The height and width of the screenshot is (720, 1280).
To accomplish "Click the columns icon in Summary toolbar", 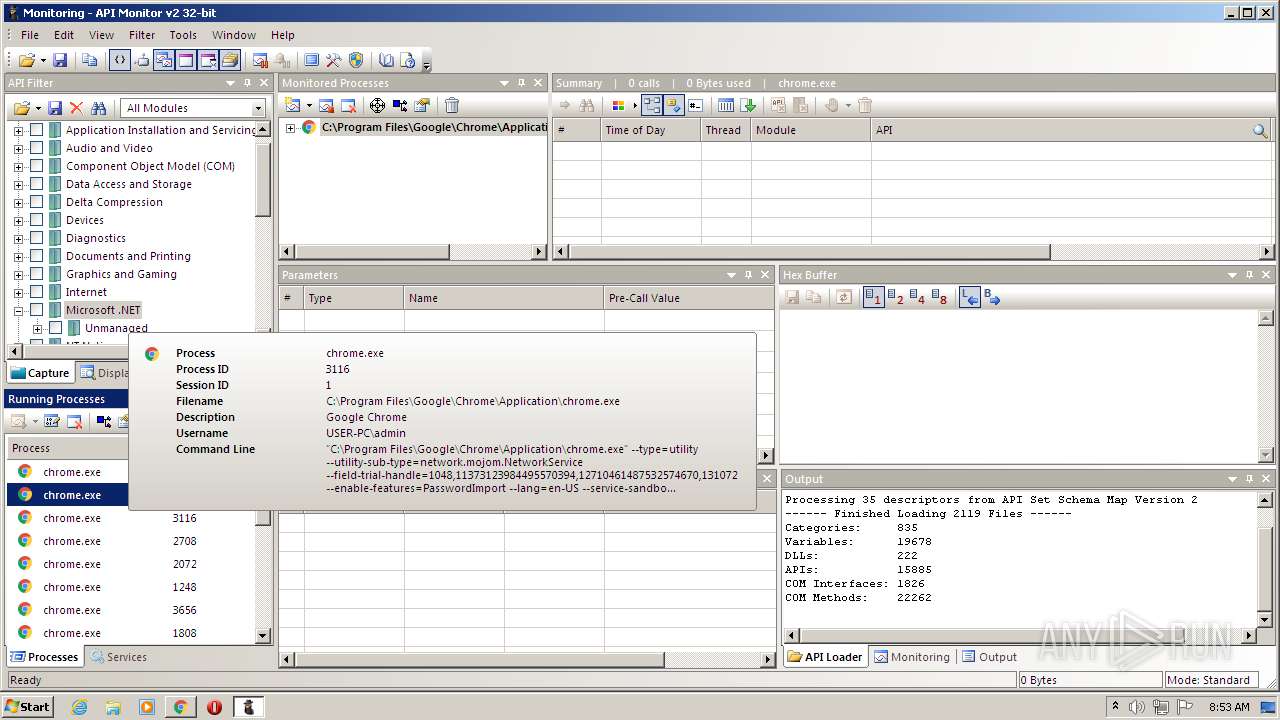I will (x=726, y=105).
